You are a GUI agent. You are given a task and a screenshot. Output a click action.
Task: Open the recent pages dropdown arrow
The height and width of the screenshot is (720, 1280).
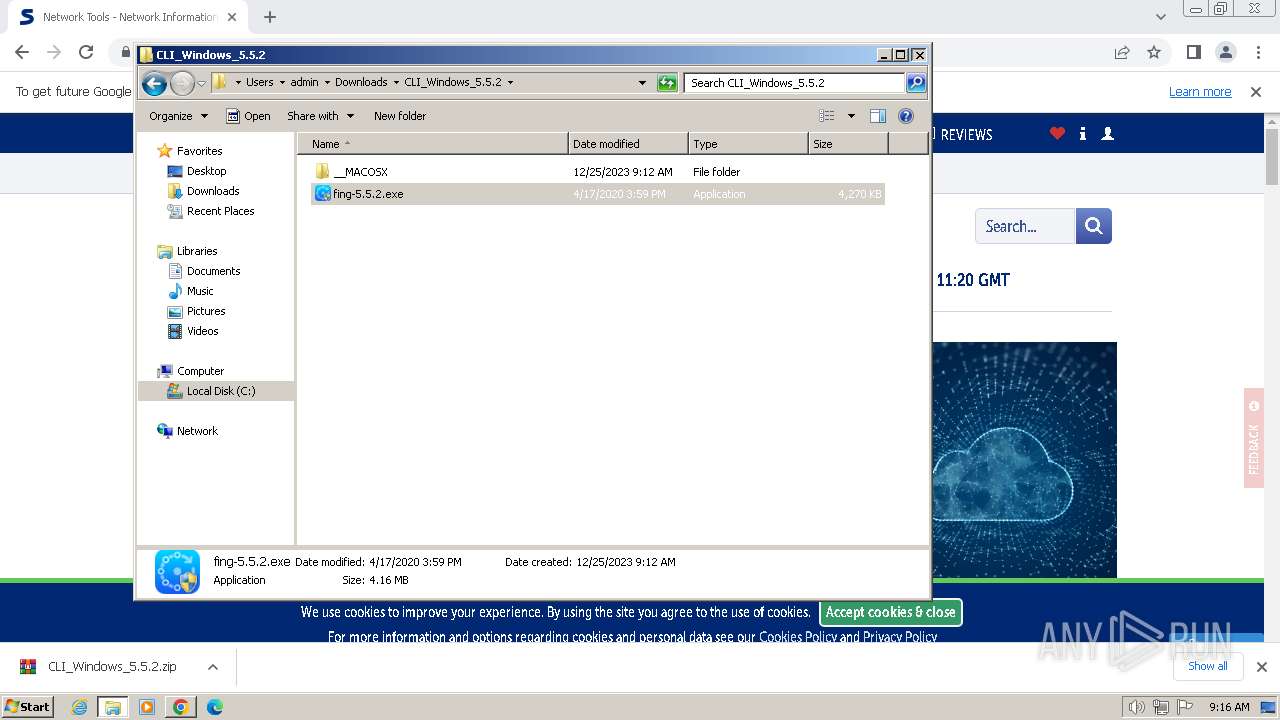pos(201,83)
